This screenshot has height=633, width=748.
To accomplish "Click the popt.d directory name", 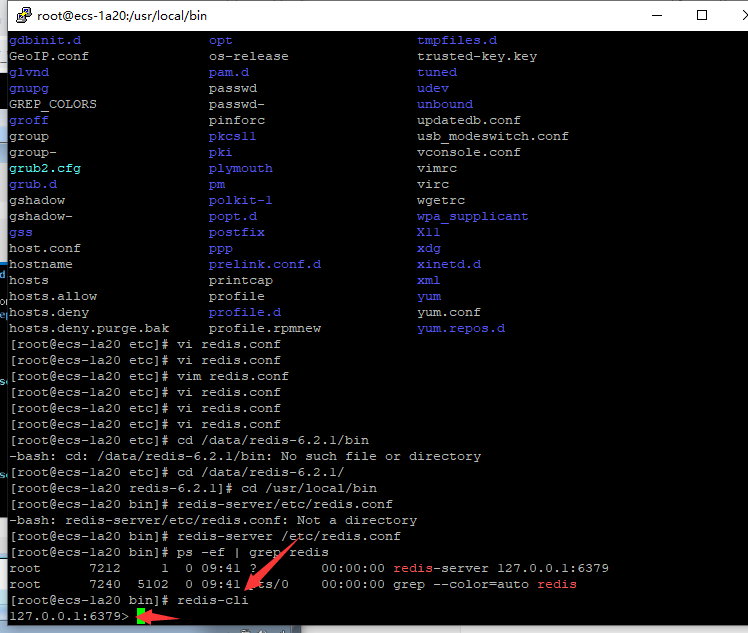I will click(233, 217).
